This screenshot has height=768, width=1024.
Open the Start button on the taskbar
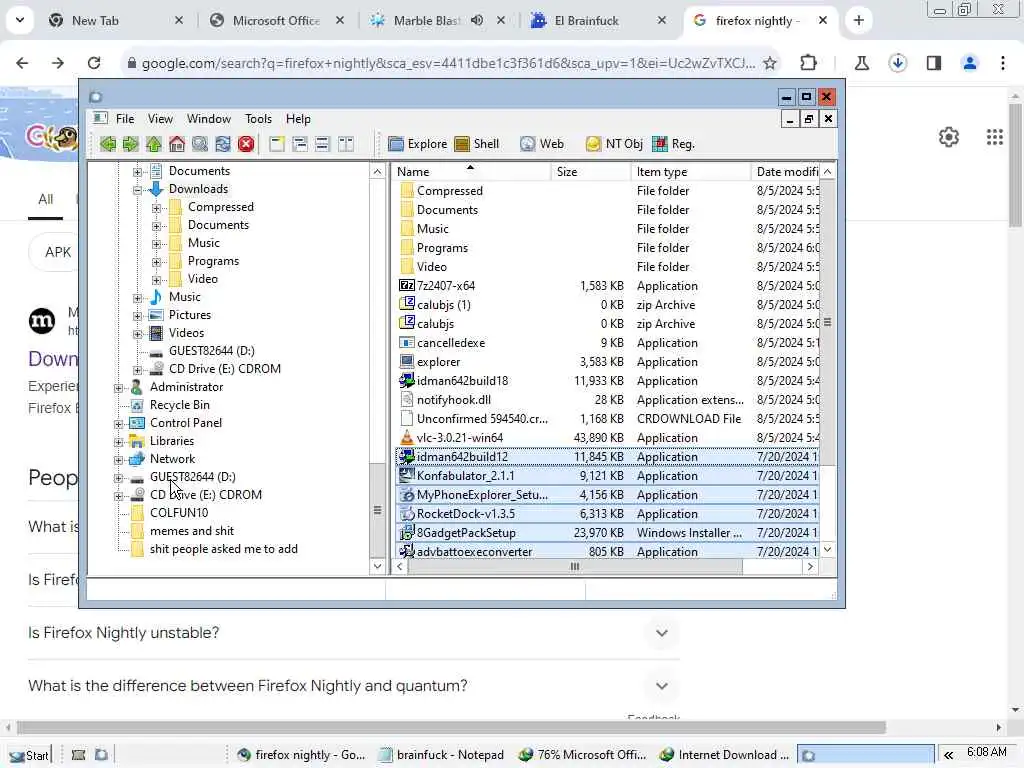(29, 755)
